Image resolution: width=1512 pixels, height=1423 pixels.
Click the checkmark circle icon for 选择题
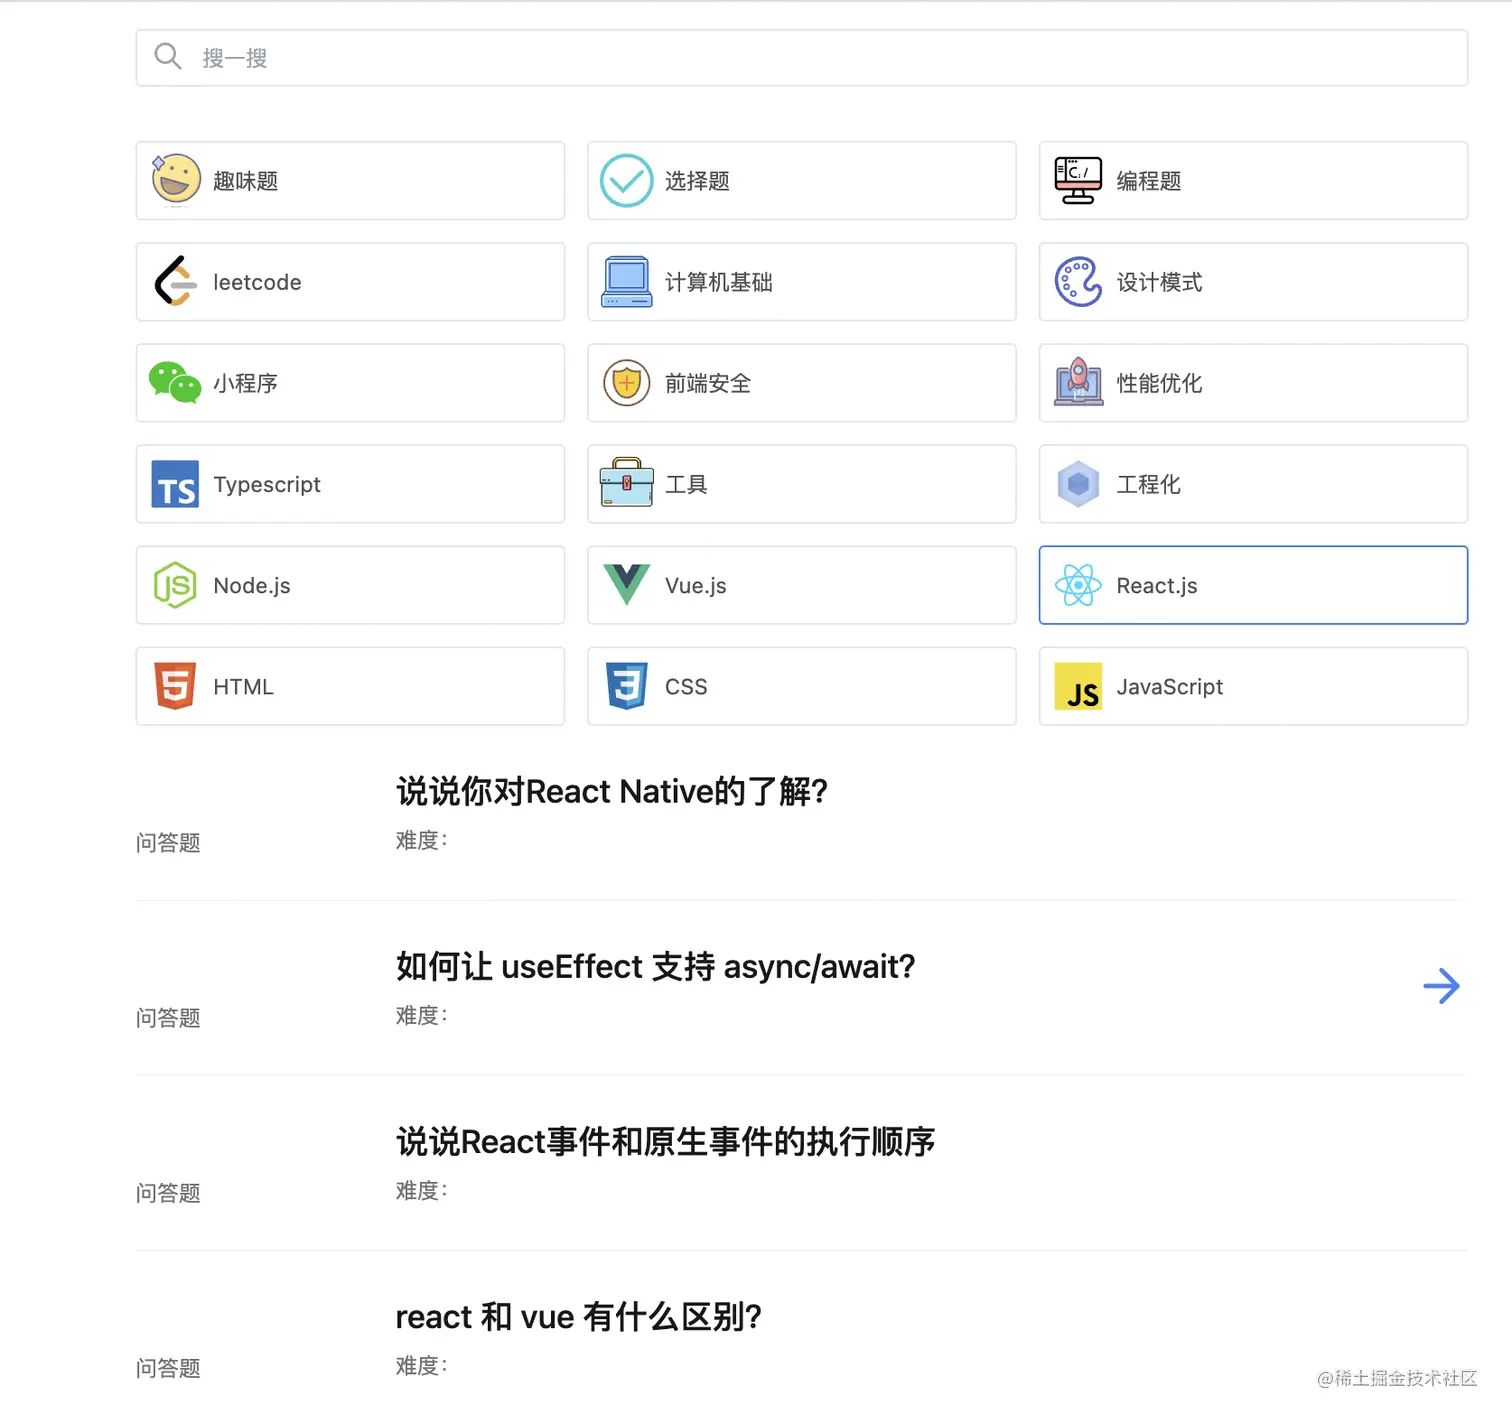627,180
